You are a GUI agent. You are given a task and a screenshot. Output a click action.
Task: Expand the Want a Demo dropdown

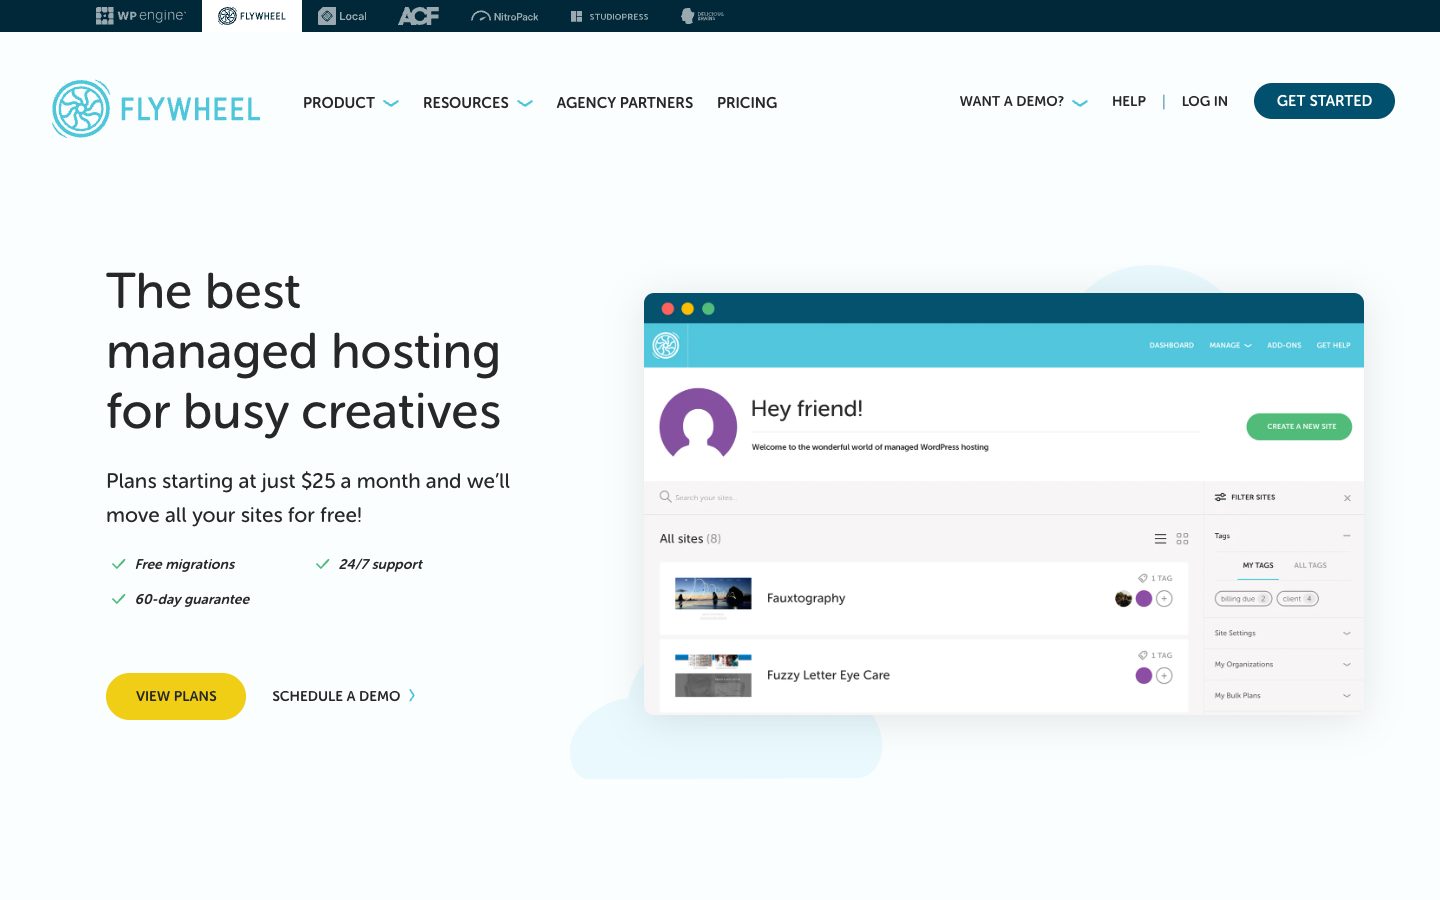coord(1024,101)
